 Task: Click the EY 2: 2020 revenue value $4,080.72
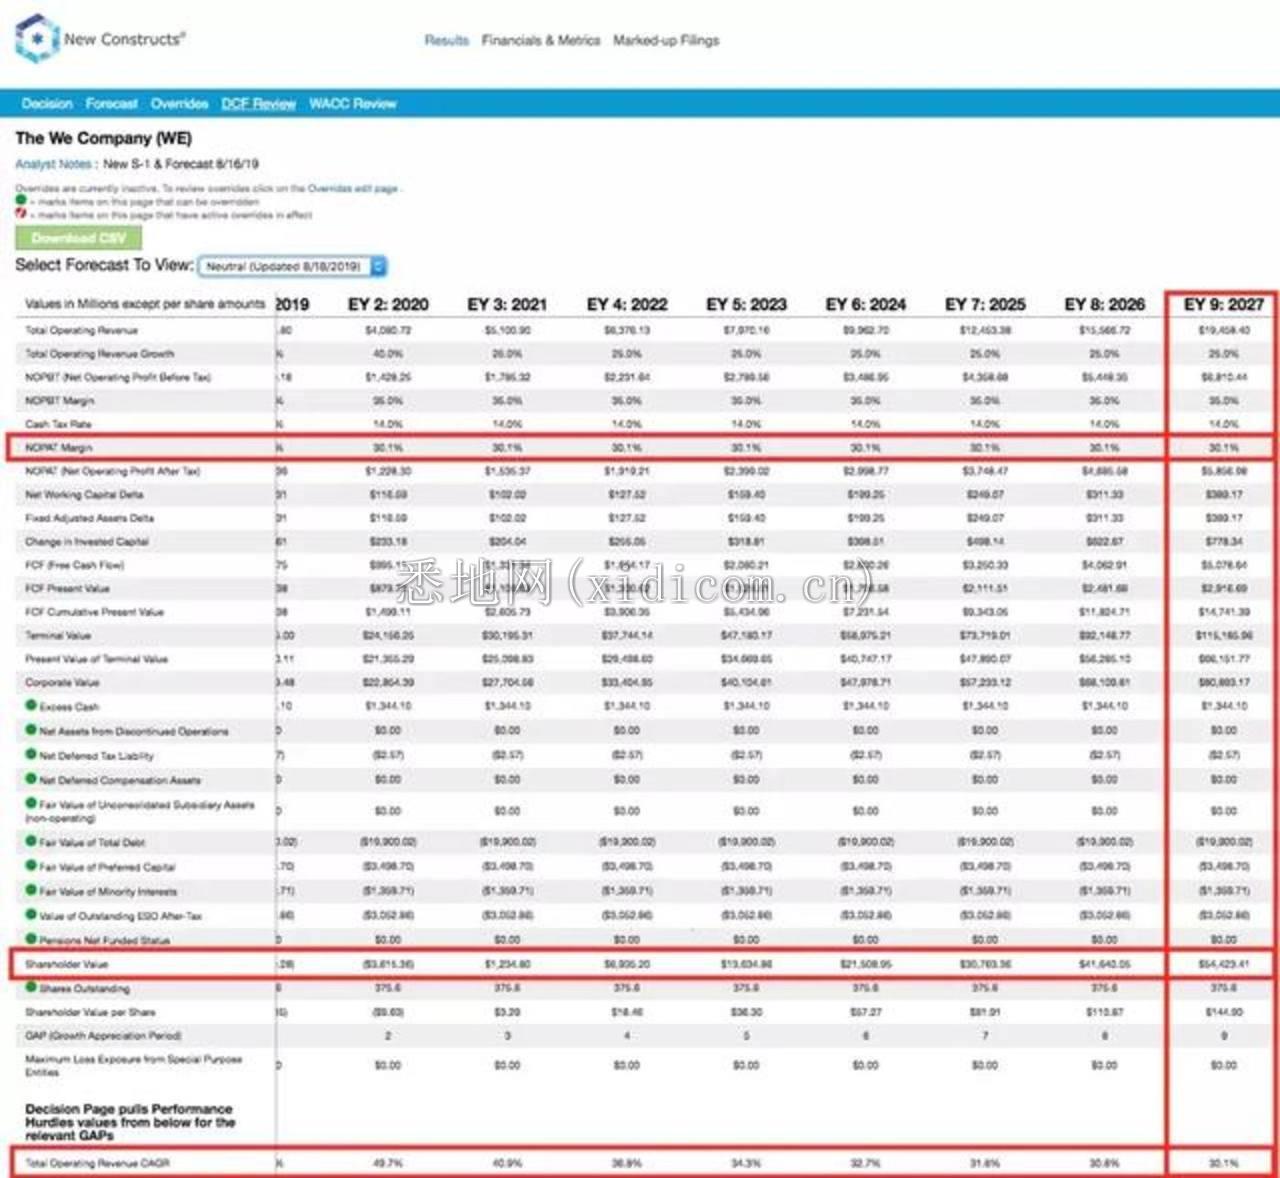click(388, 330)
